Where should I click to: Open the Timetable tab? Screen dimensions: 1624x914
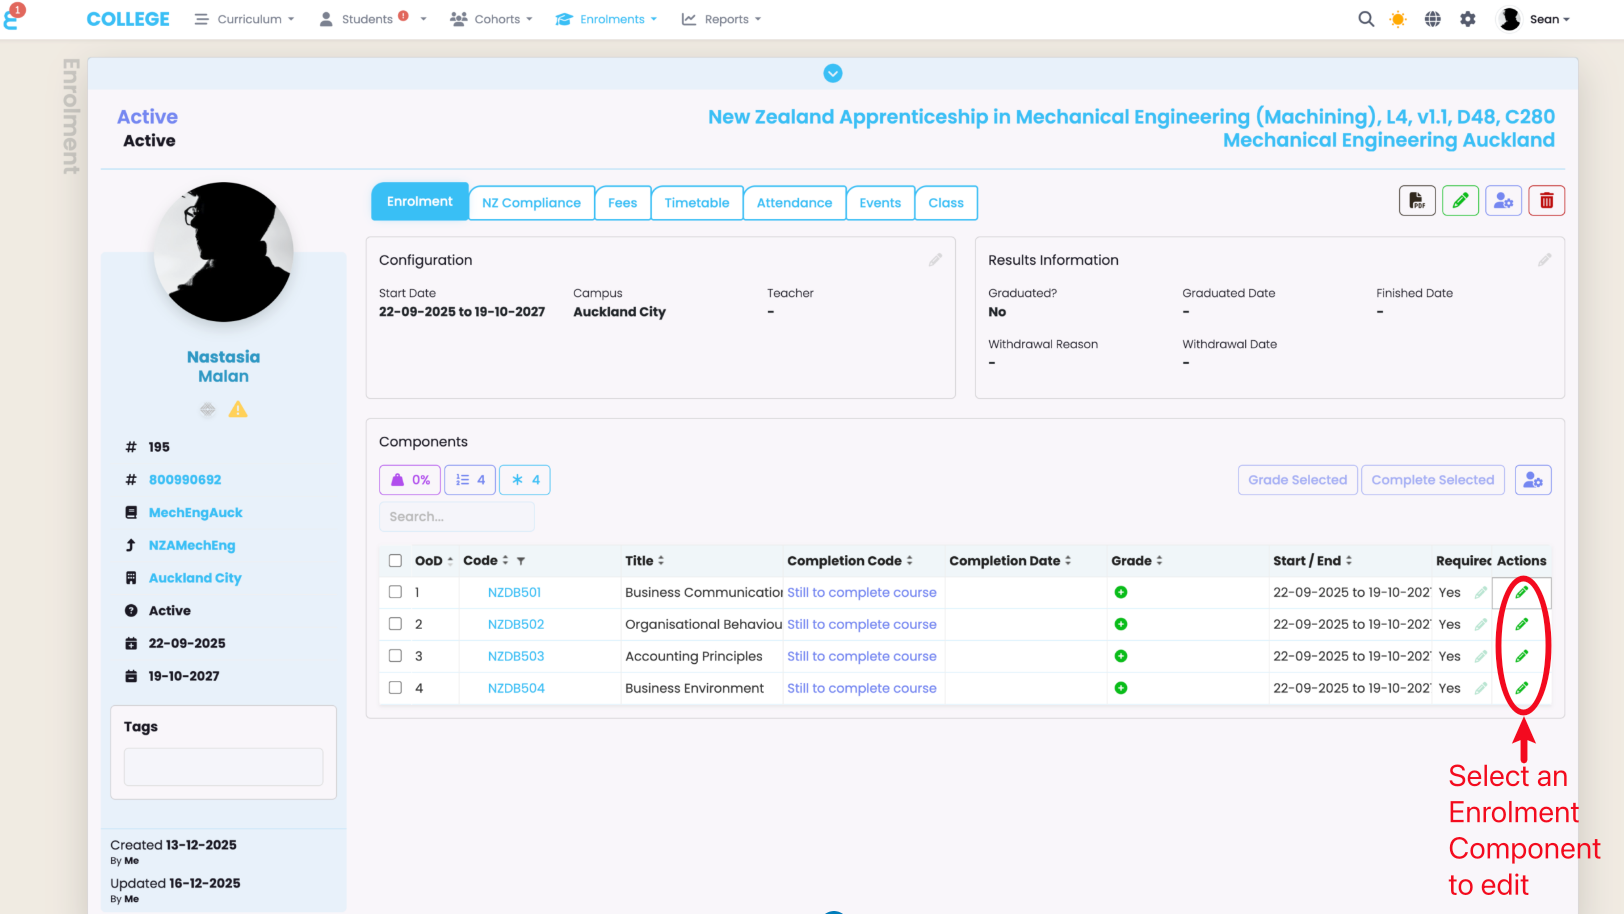696,203
